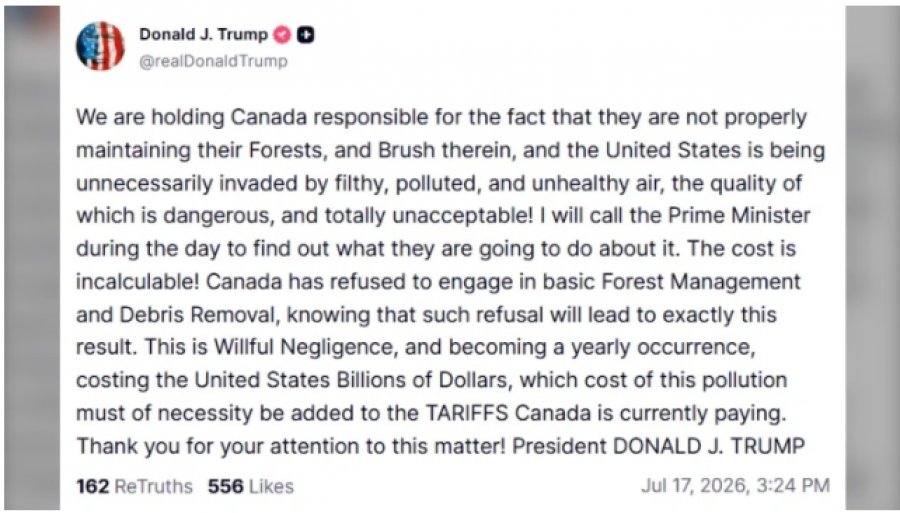Click the red verified checkmark badge
The width and height of the screenshot is (900, 513).
282,35
